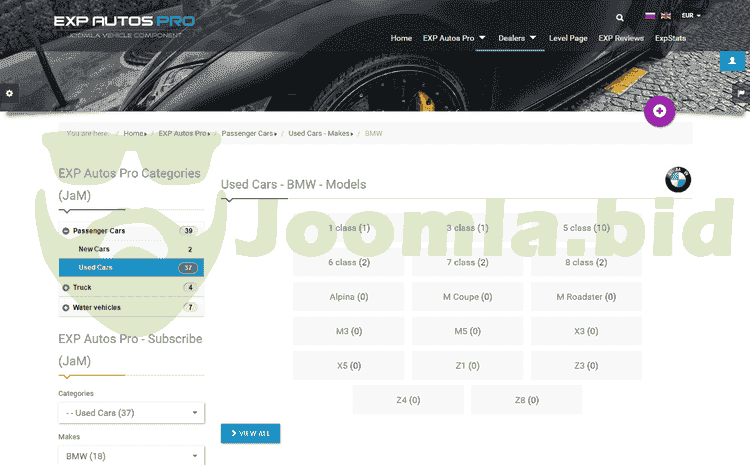Click EXP Autos Pro breadcrumb link
This screenshot has width=750, height=465.
point(183,133)
